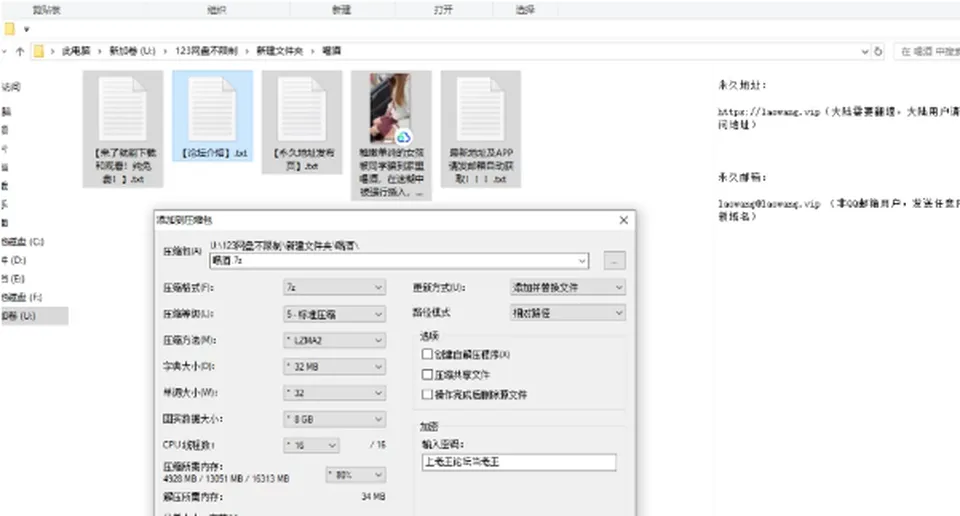
Task: Open the 单词大小 dropdown showing 32
Action: click(x=334, y=393)
